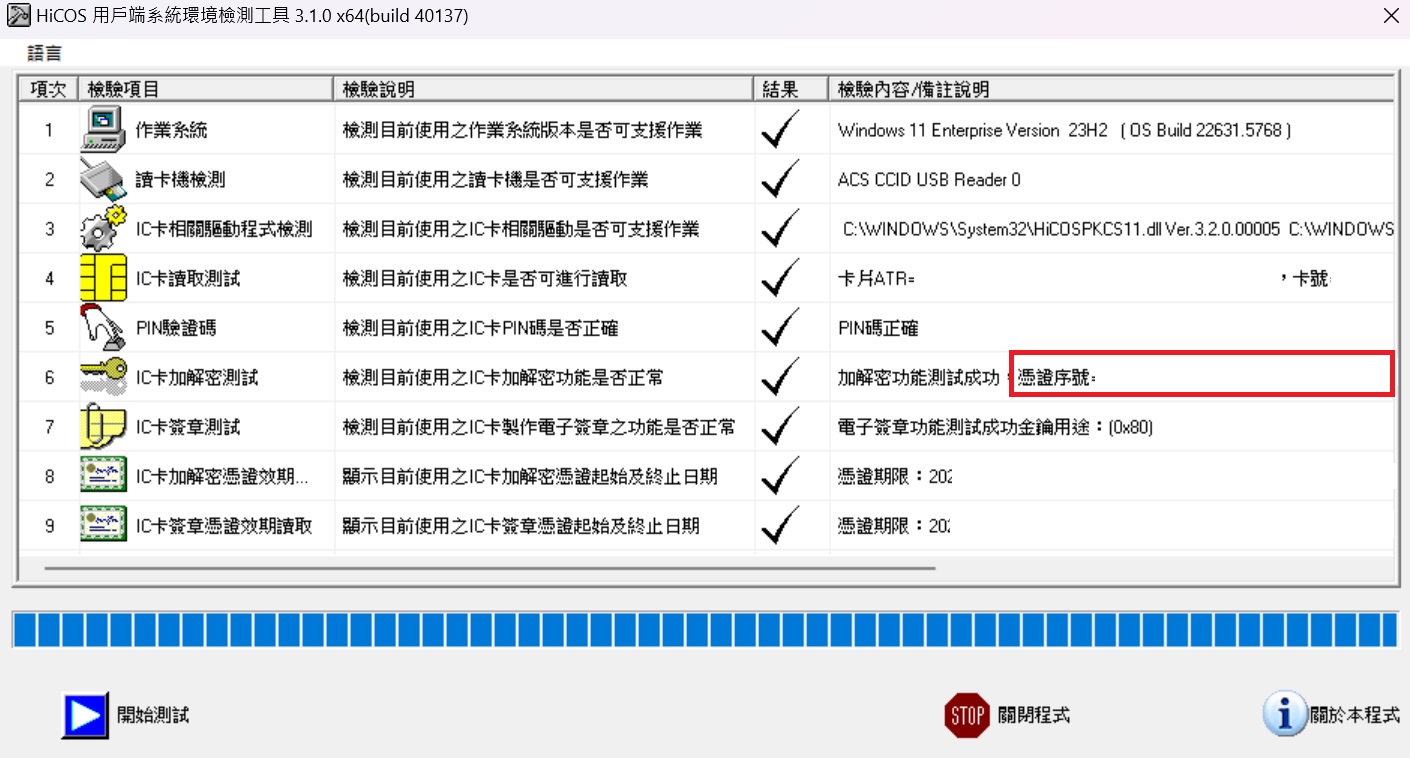The image size is (1410, 758).
Task: Click the IC card driver gear icon
Action: coord(103,229)
